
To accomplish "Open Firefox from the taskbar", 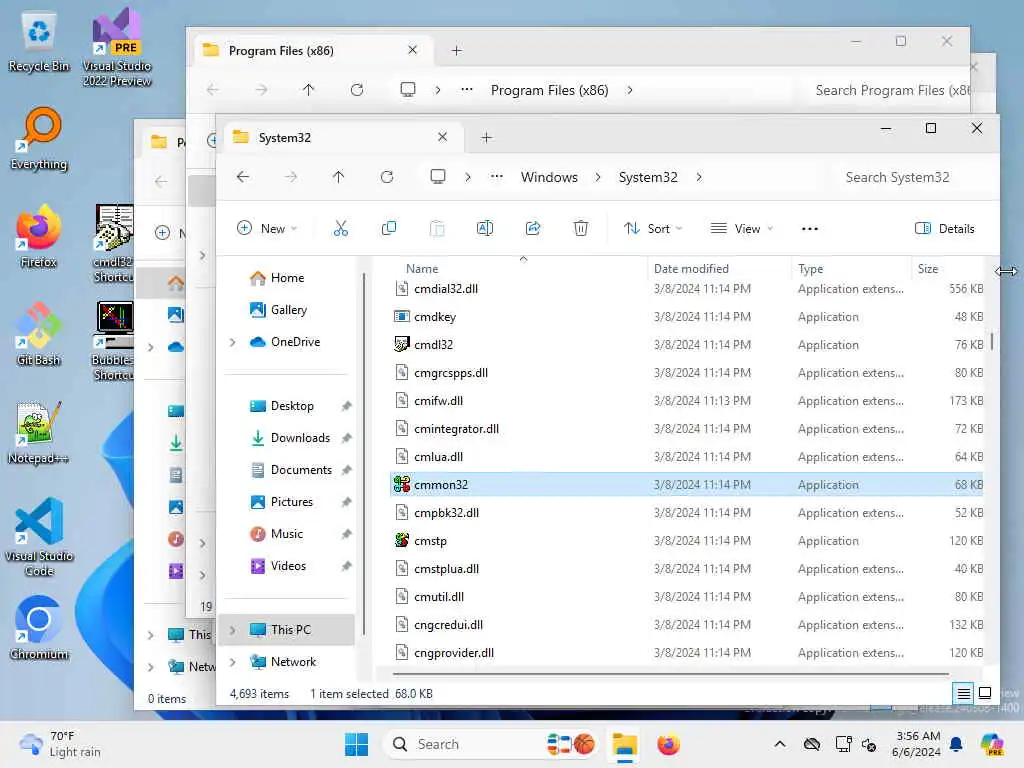I will [668, 744].
